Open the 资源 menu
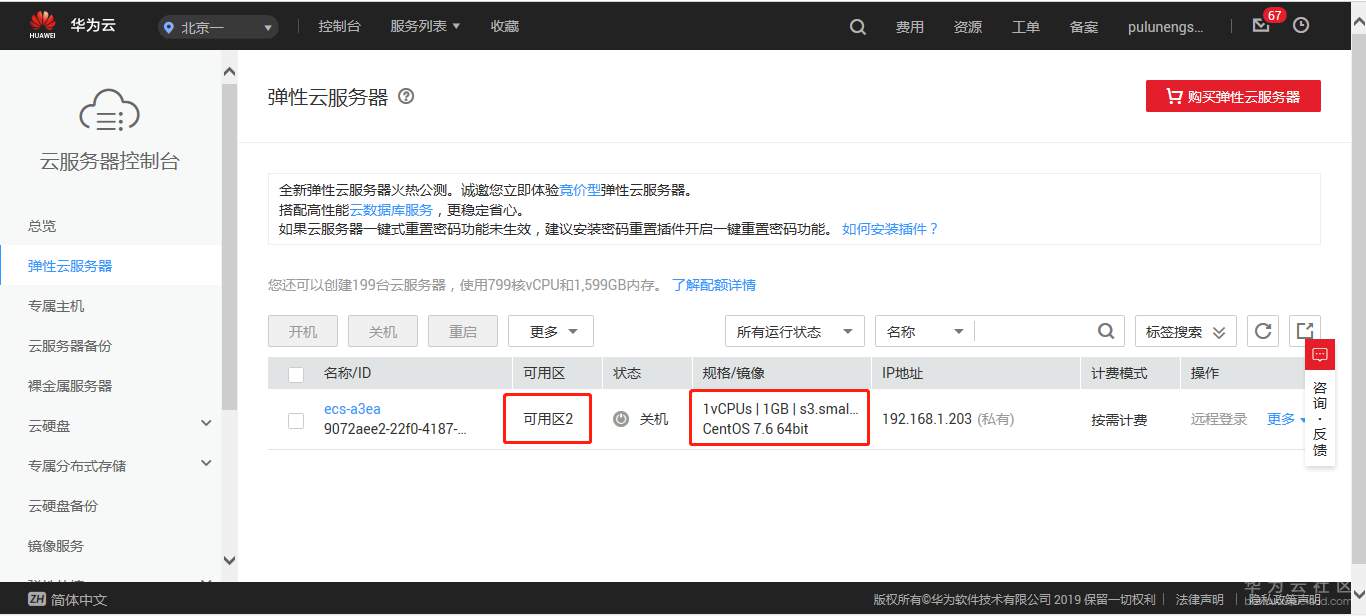The image size is (1366, 616). pos(968,27)
